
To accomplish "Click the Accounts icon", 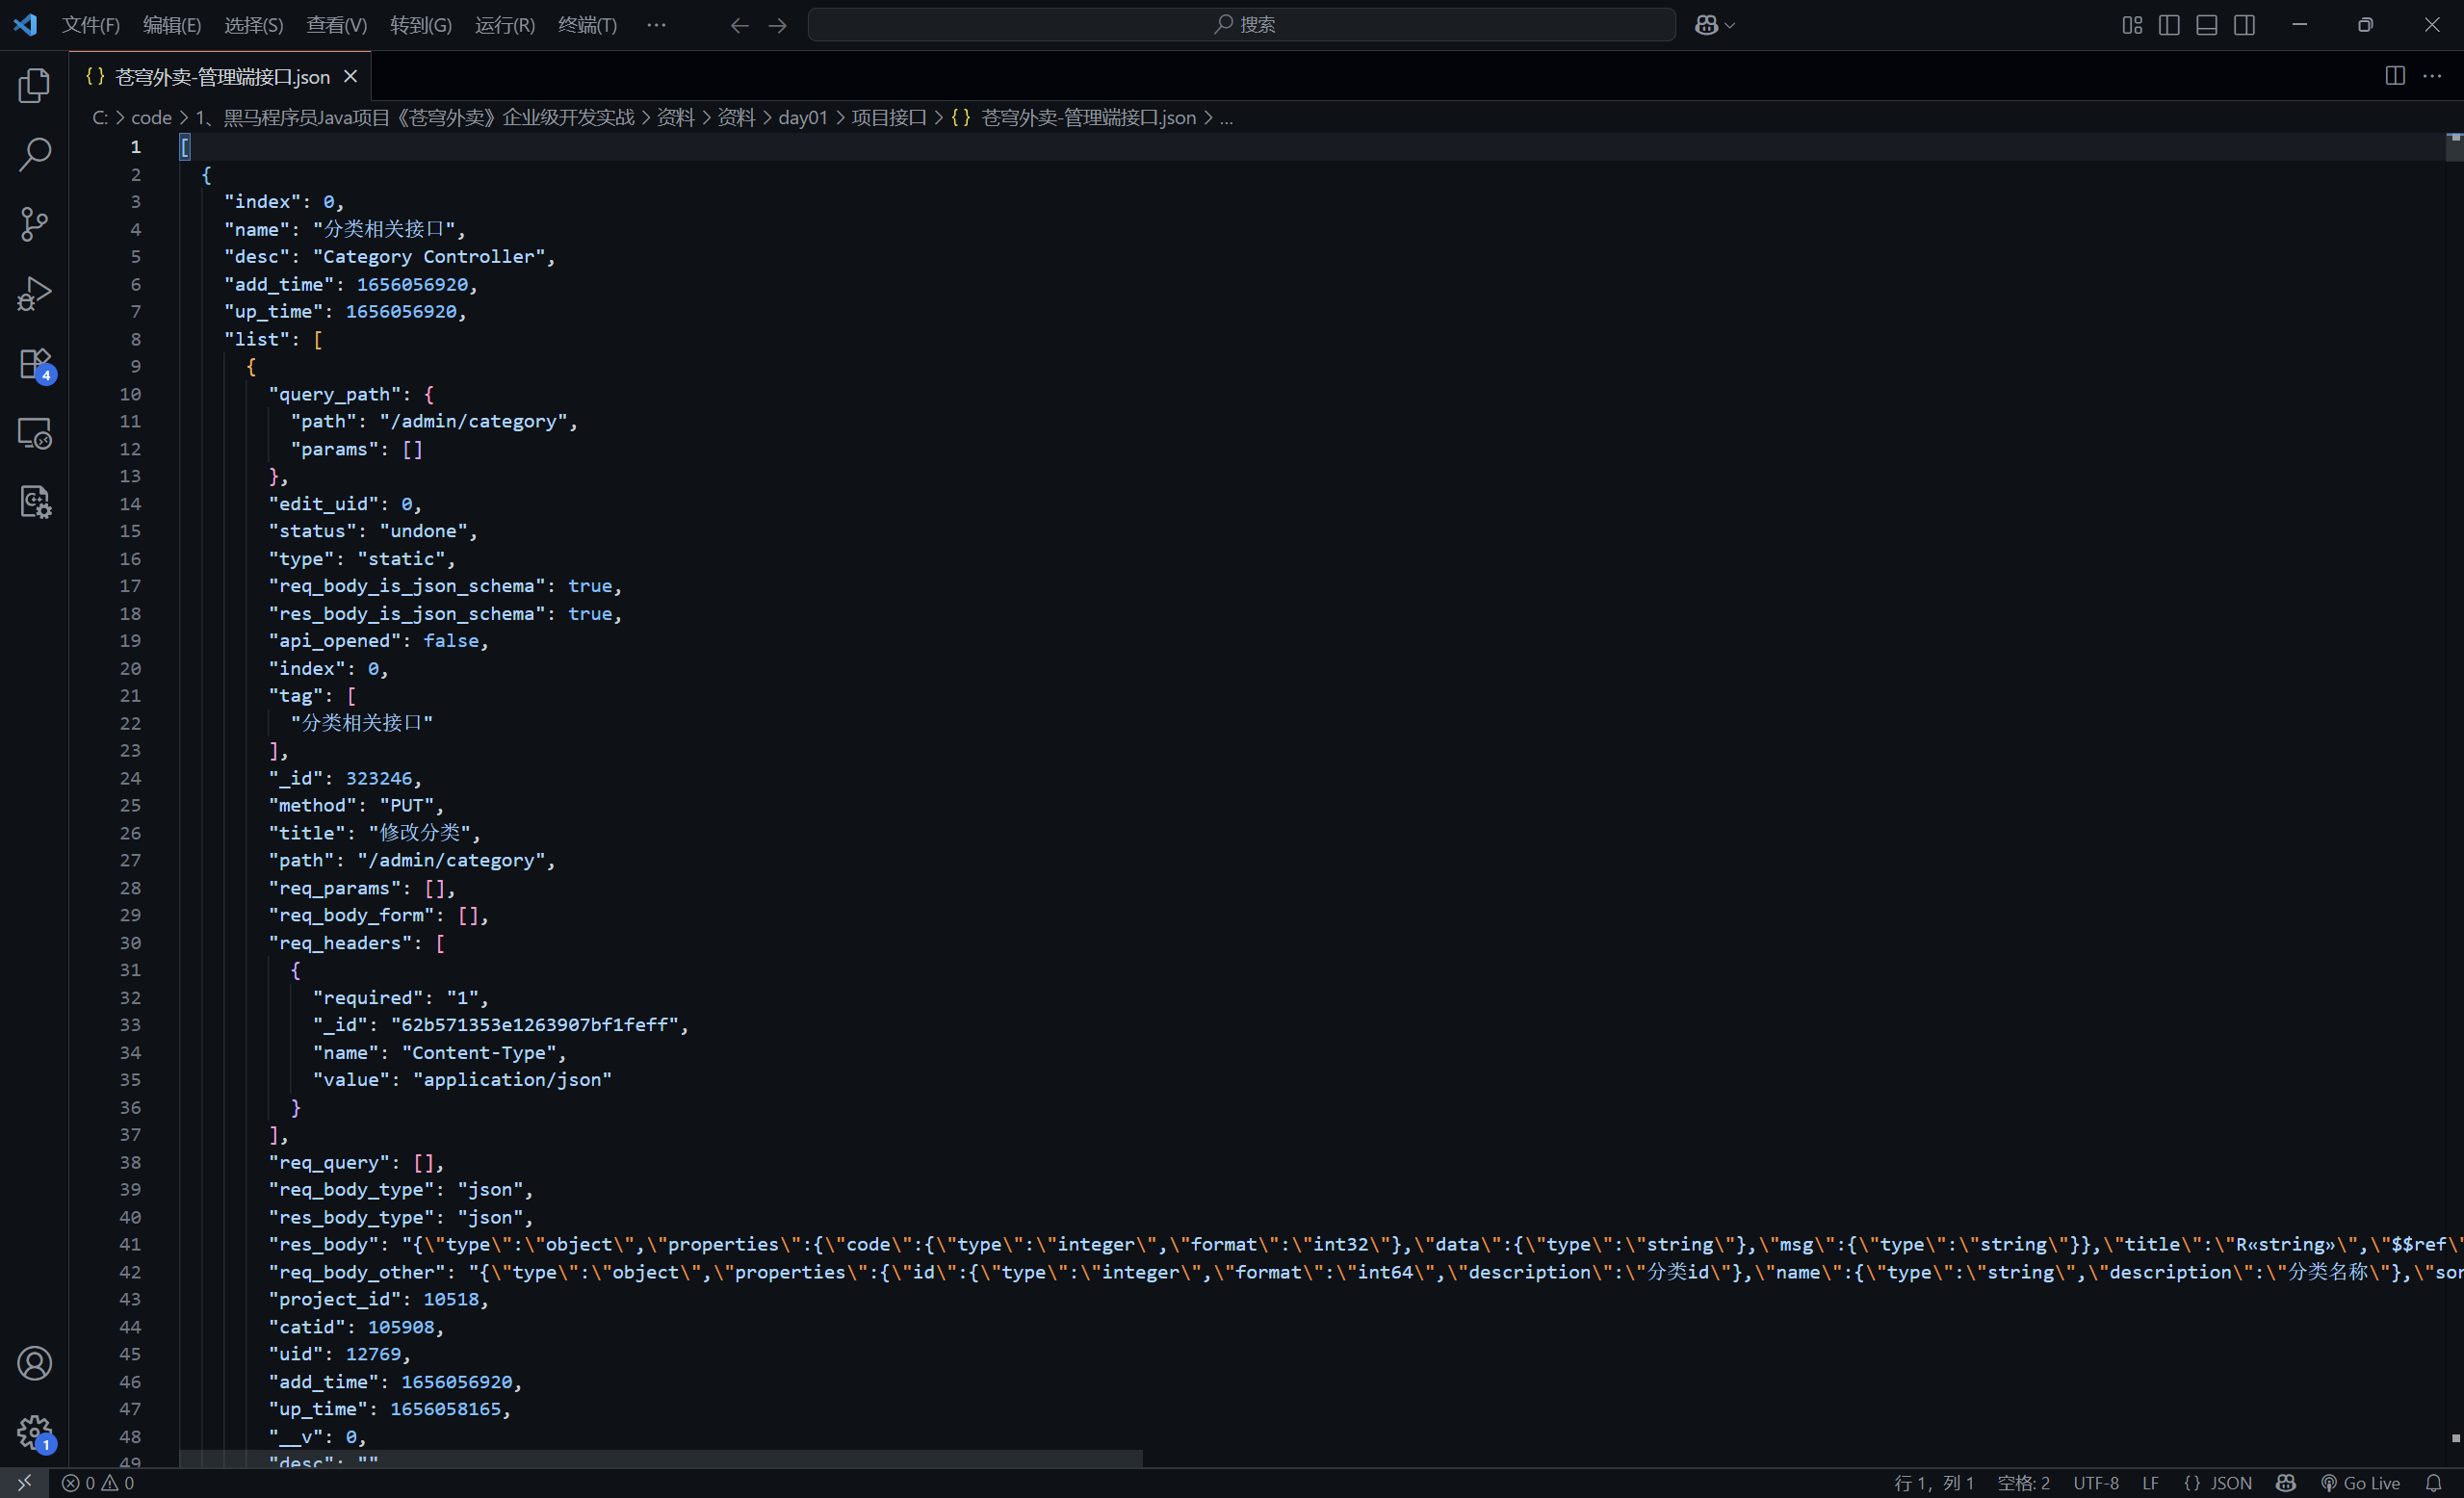I will click(34, 1364).
